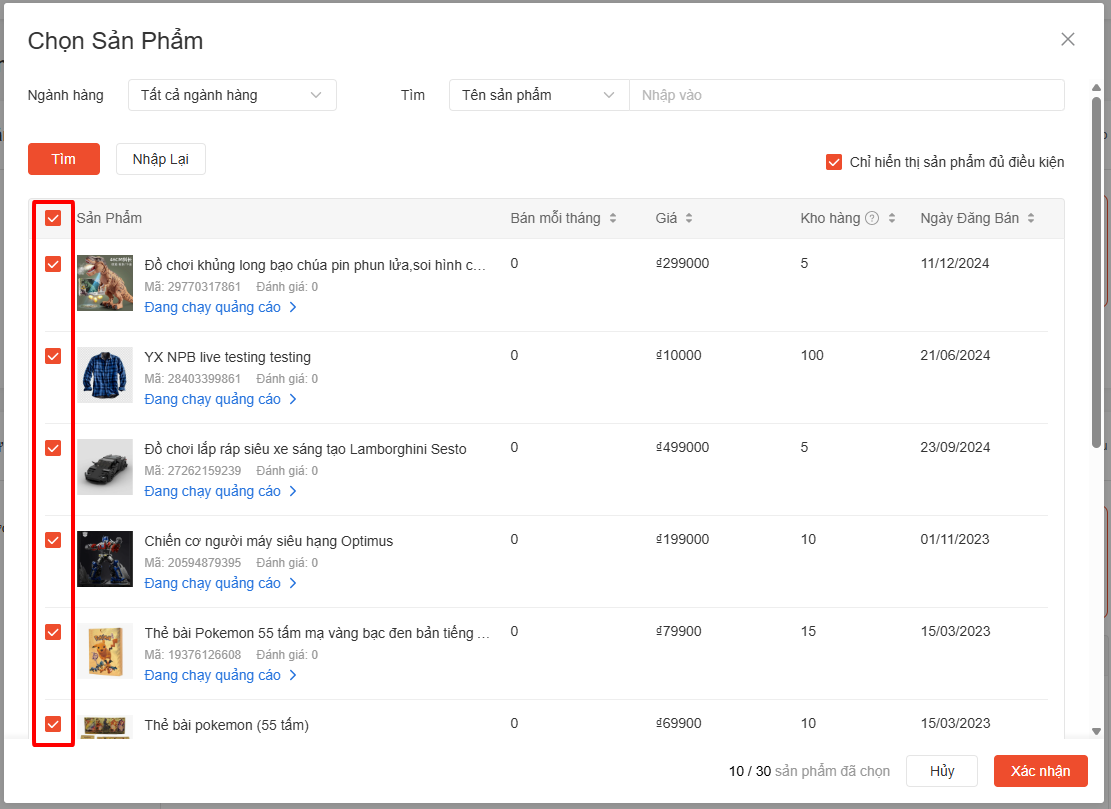1111x809 pixels.
Task: Click the dinosaur toy product thumbnail
Action: 105,283
